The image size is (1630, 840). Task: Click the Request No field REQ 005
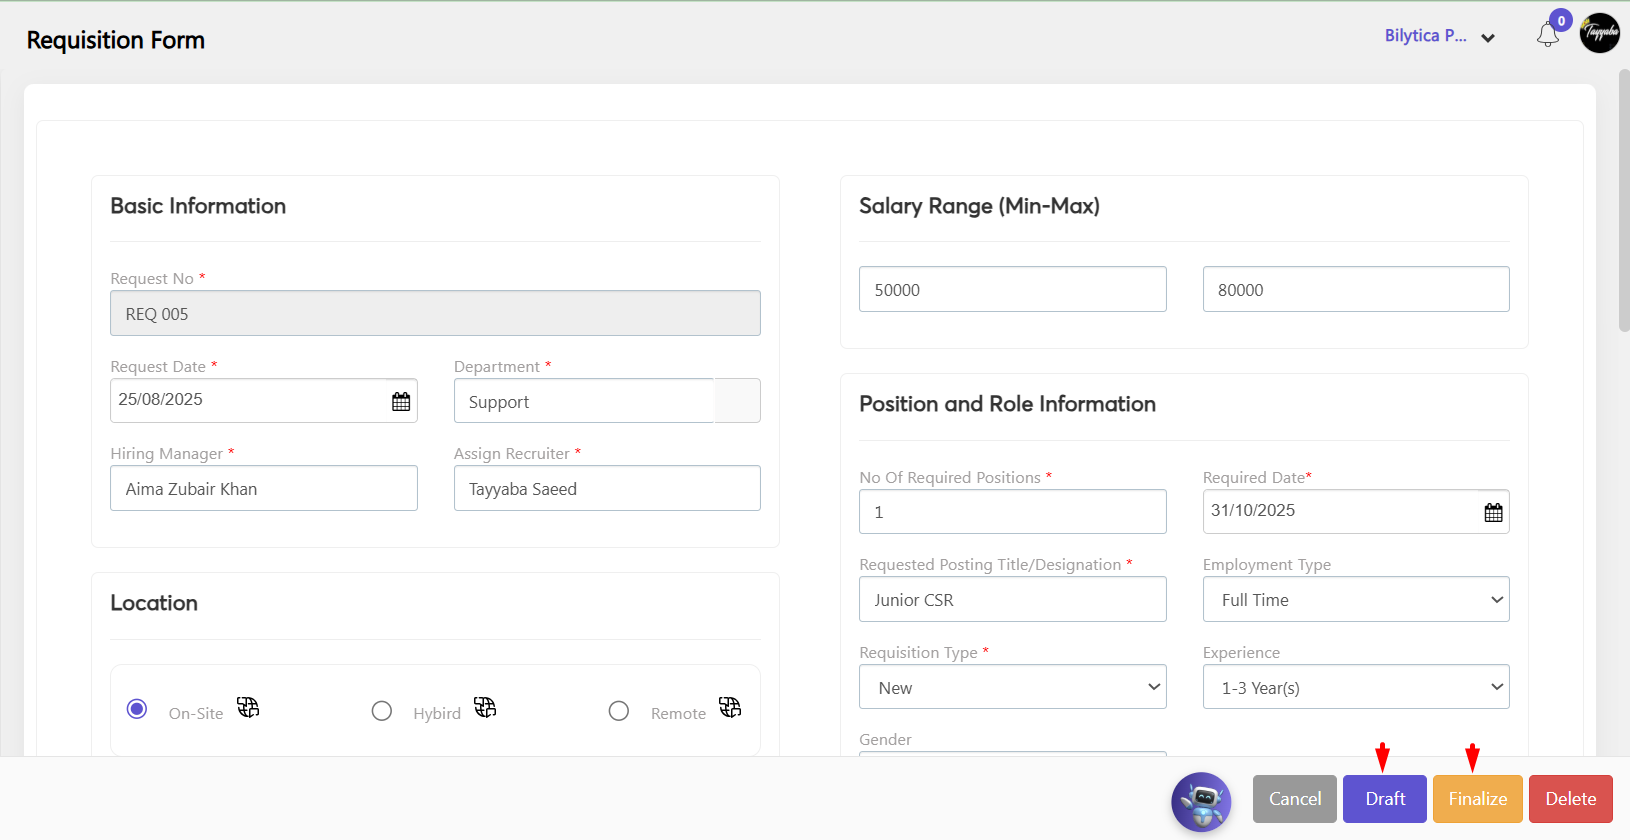435,313
